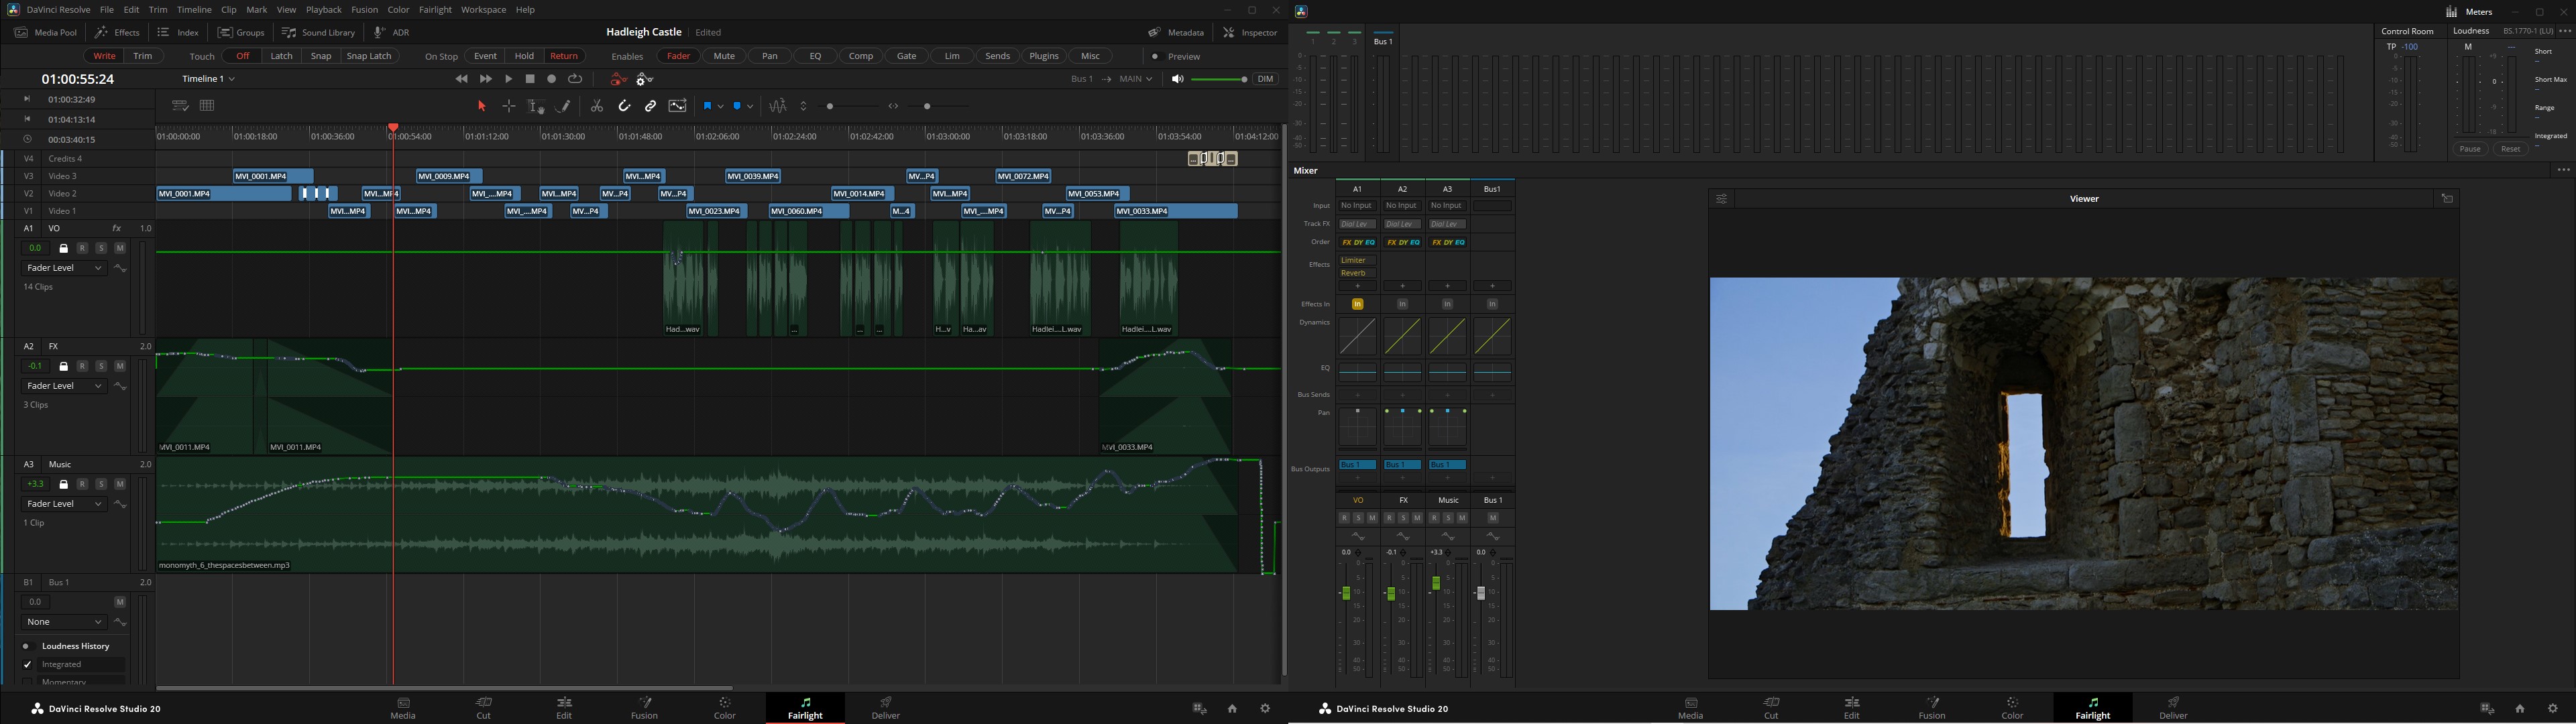Open the Timeline 1 dropdown
2576x724 pixels.
[x=209, y=79]
